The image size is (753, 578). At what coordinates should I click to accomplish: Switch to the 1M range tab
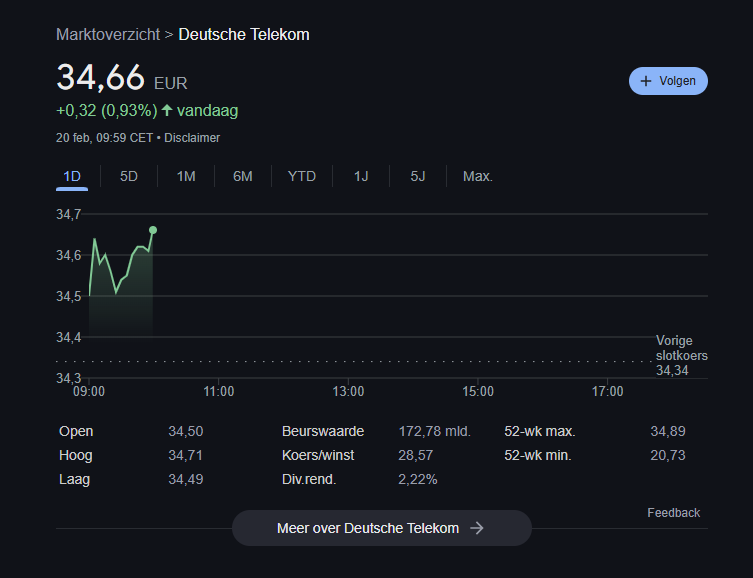pyautogui.click(x=186, y=177)
